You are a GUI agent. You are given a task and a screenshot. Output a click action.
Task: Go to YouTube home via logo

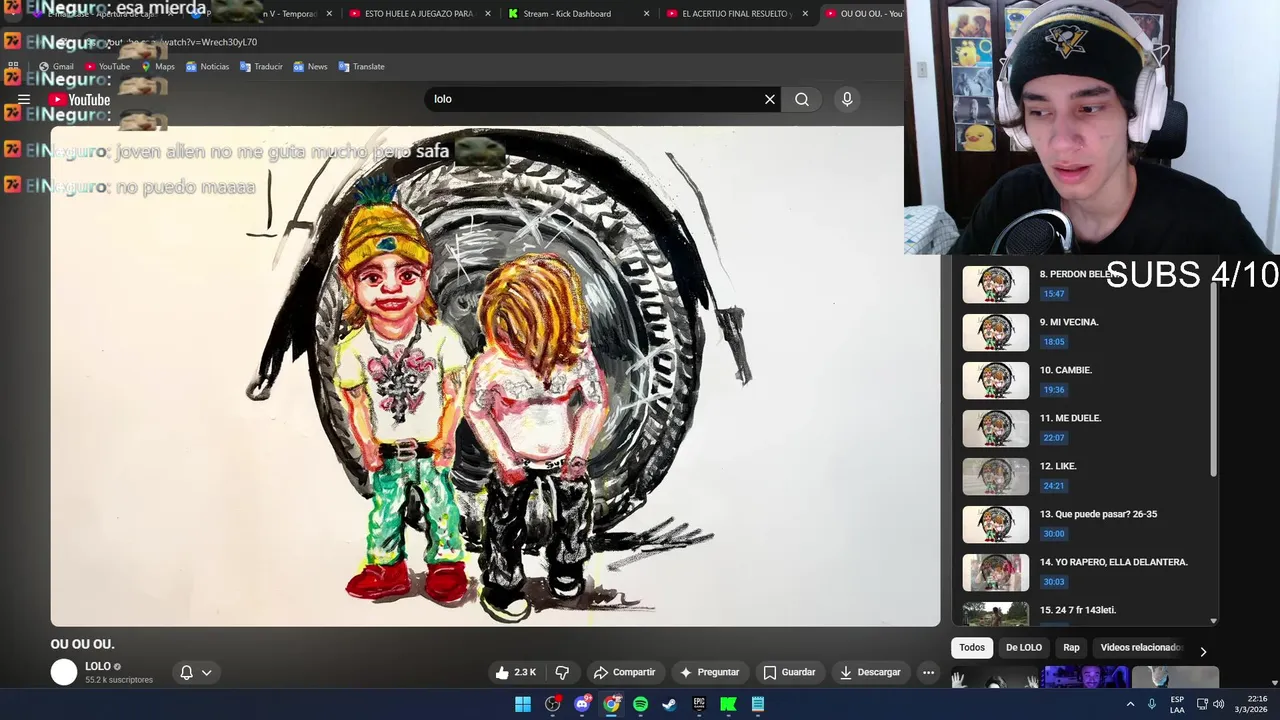(x=79, y=99)
